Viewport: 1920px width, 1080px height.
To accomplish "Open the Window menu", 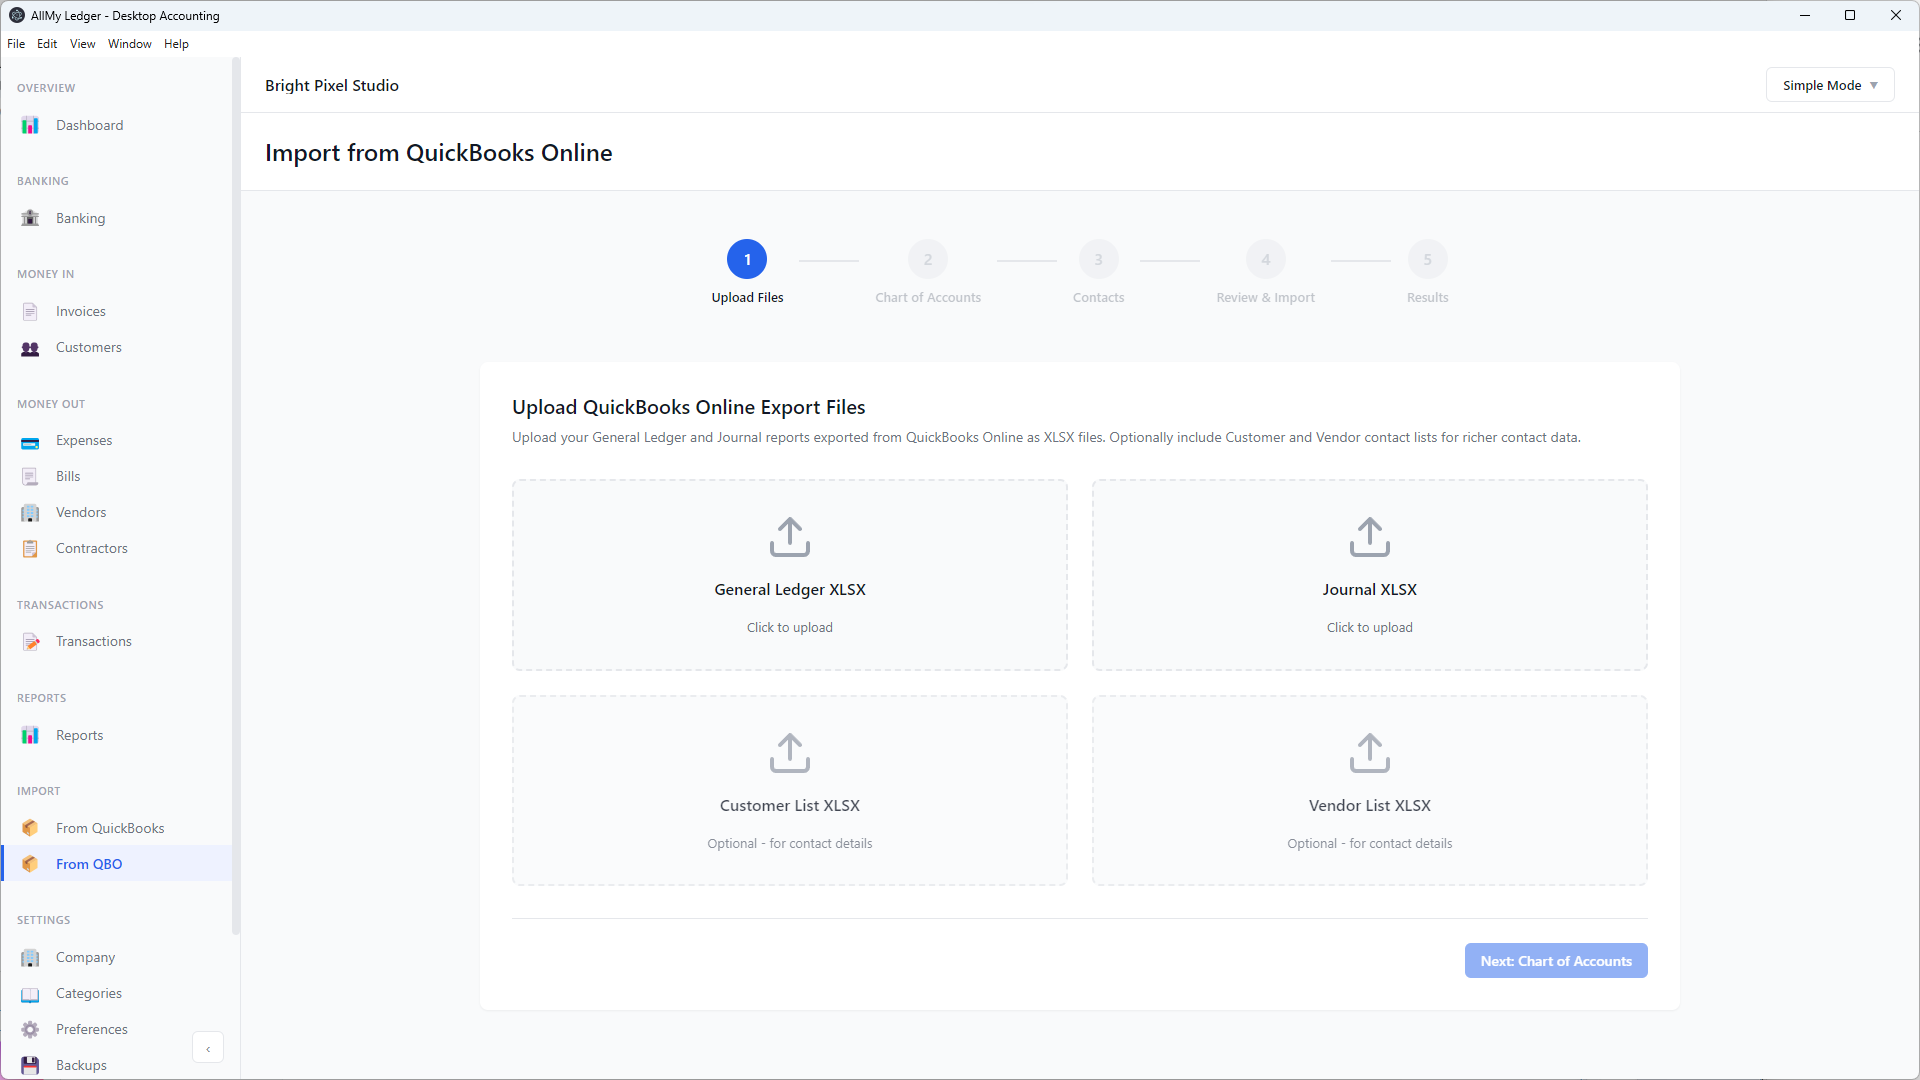I will [129, 43].
